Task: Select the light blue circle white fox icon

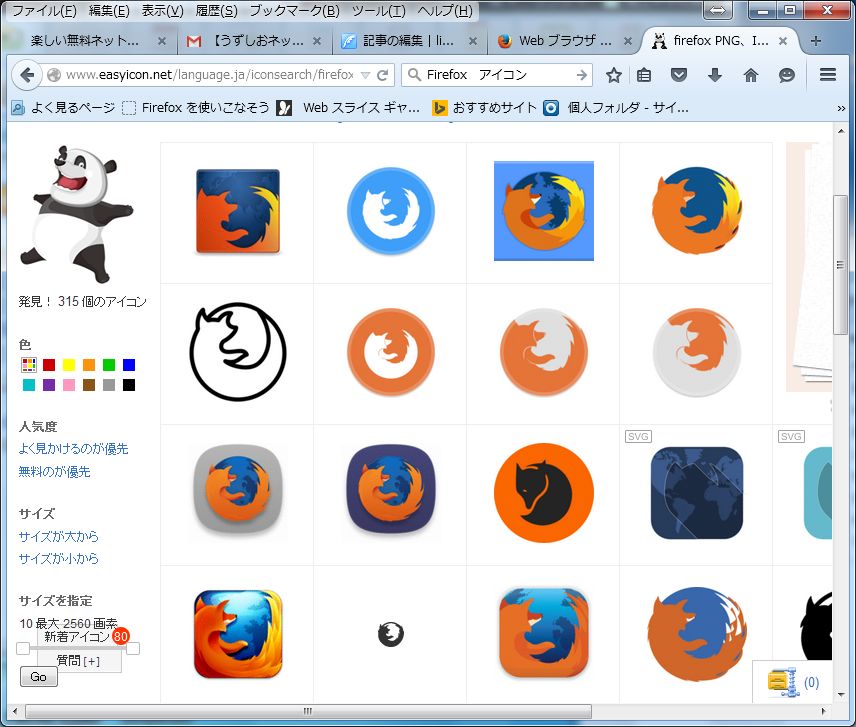Action: tap(390, 211)
